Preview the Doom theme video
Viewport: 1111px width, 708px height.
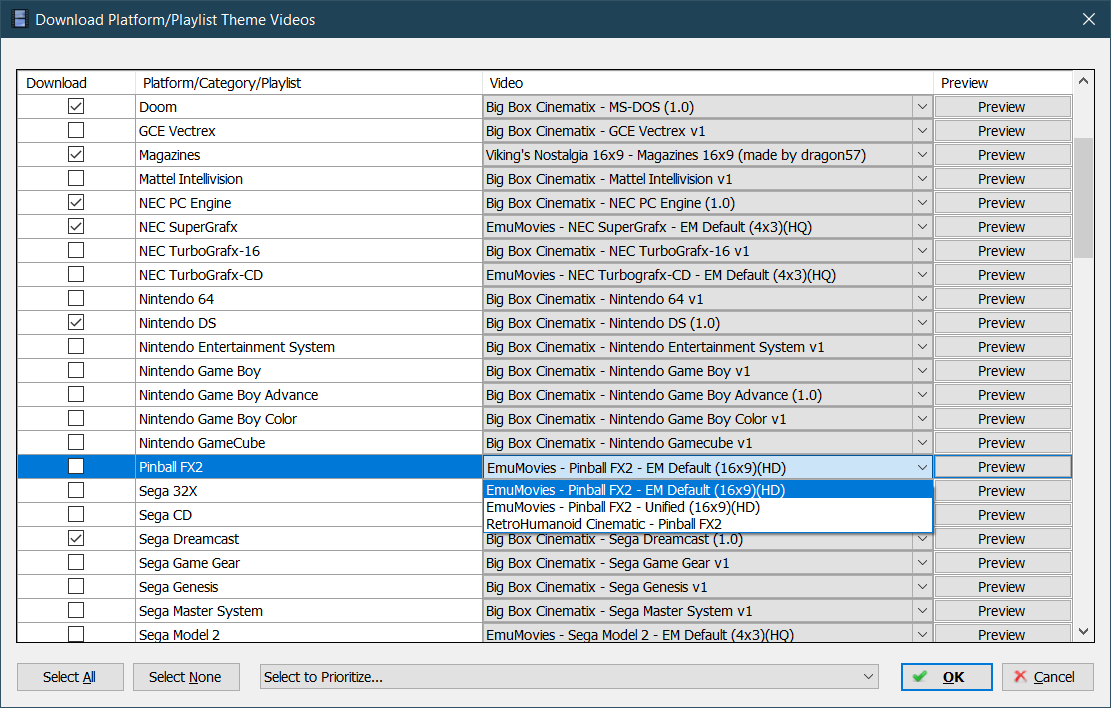1002,107
